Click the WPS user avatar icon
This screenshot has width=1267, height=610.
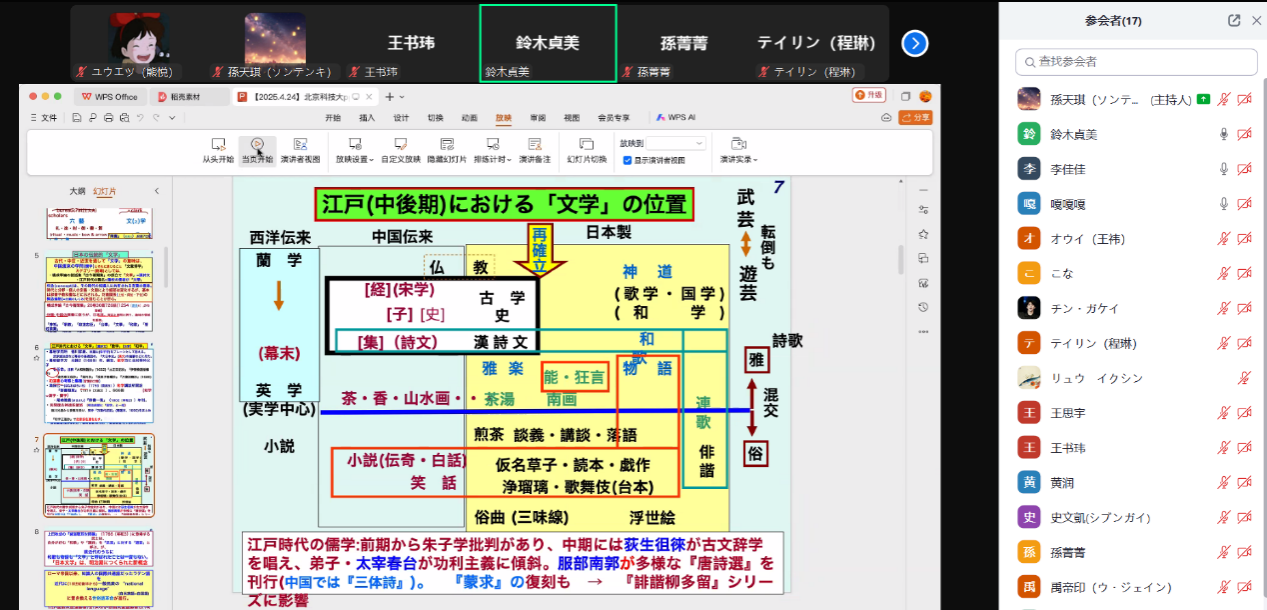[925, 96]
